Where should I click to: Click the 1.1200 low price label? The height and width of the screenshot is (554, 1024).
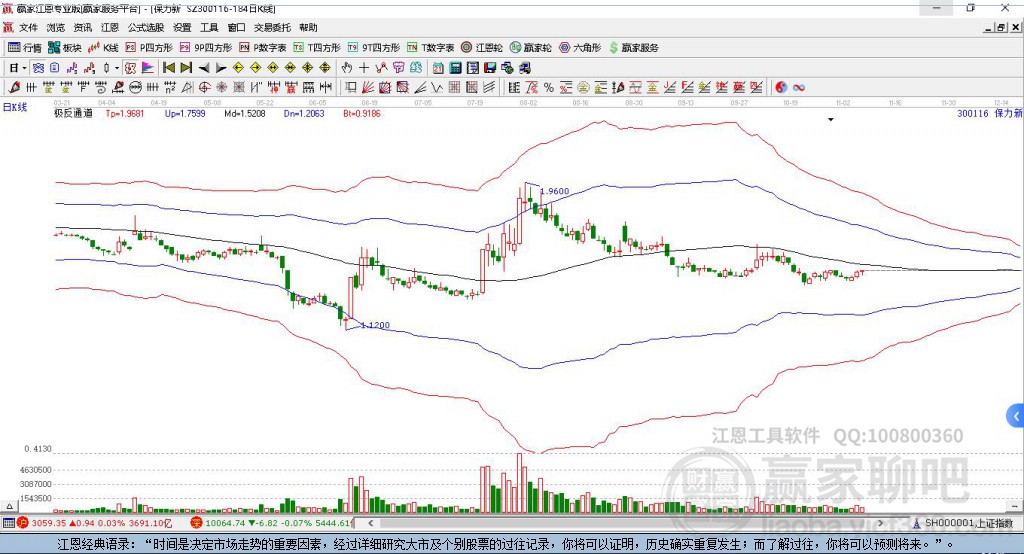point(376,325)
